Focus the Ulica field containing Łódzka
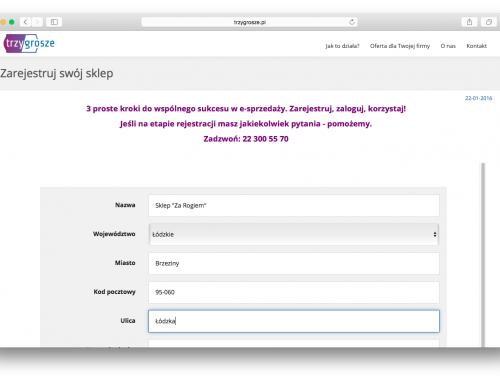 tap(294, 321)
